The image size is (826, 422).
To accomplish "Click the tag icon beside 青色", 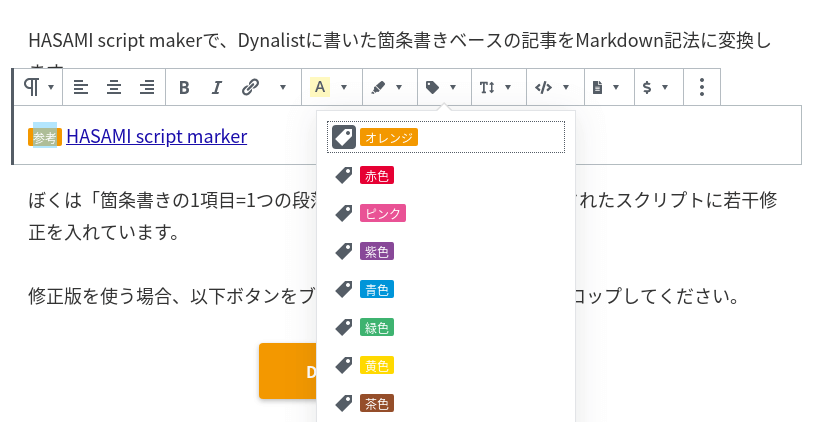I will click(344, 289).
